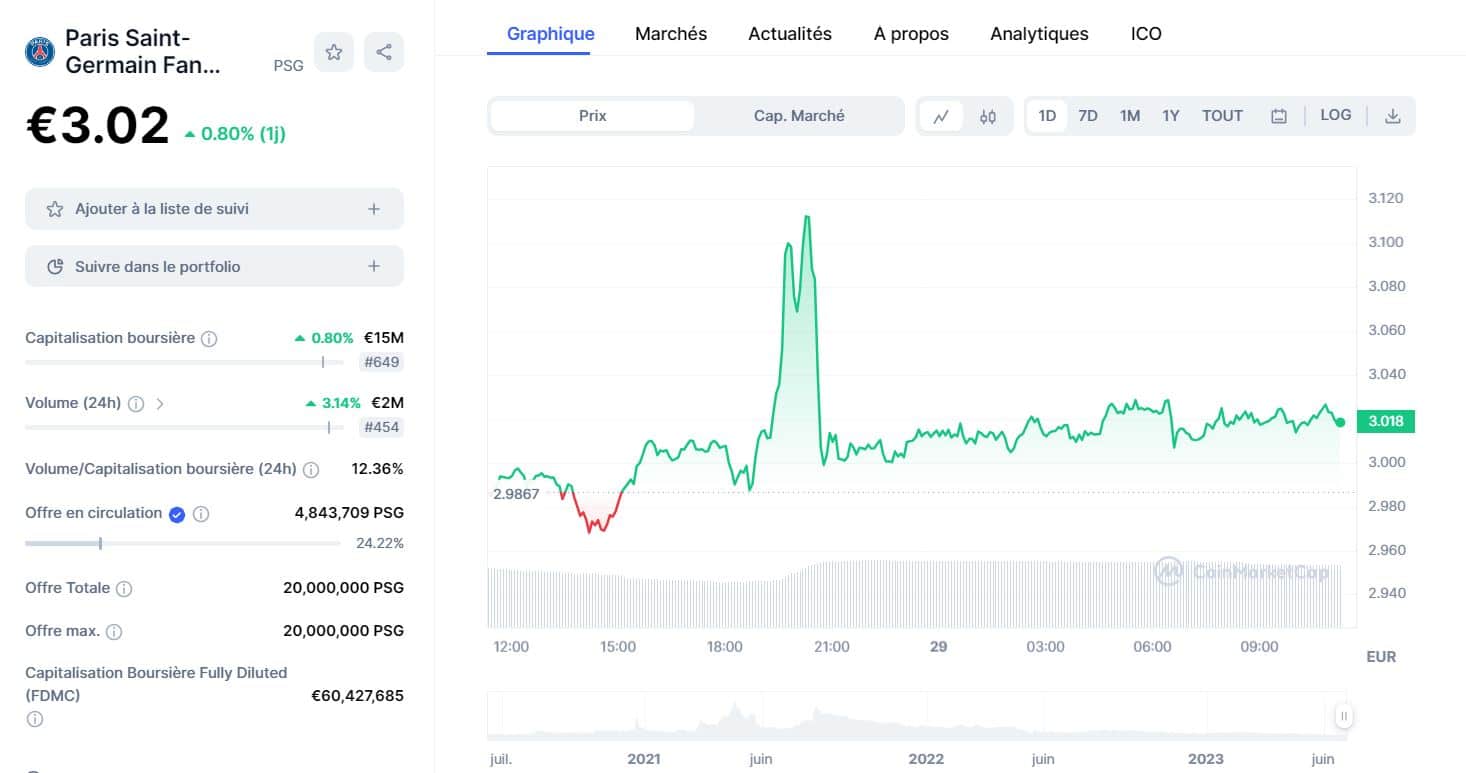Show info for Volume (24h)
This screenshot has width=1466, height=773.
tap(136, 404)
